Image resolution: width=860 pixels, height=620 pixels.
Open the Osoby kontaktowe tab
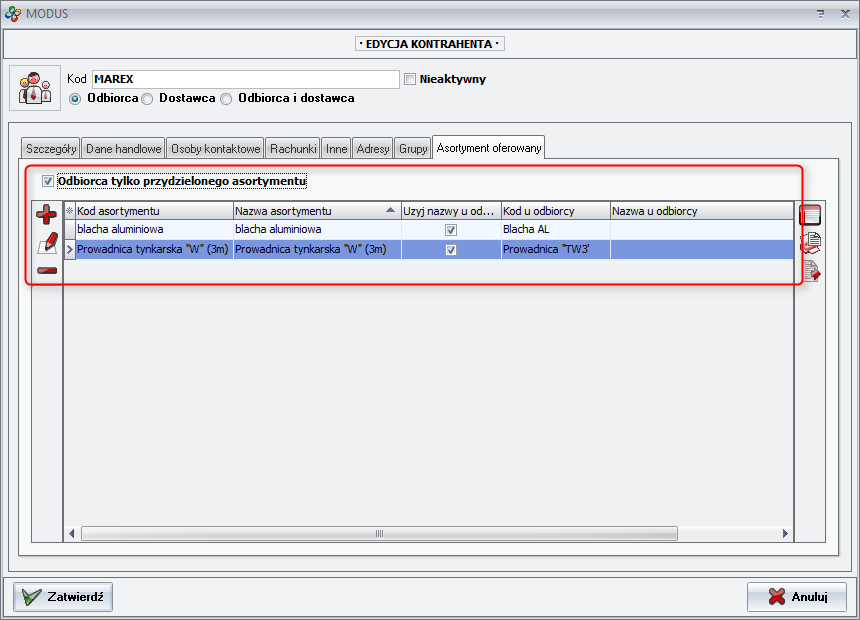click(215, 149)
